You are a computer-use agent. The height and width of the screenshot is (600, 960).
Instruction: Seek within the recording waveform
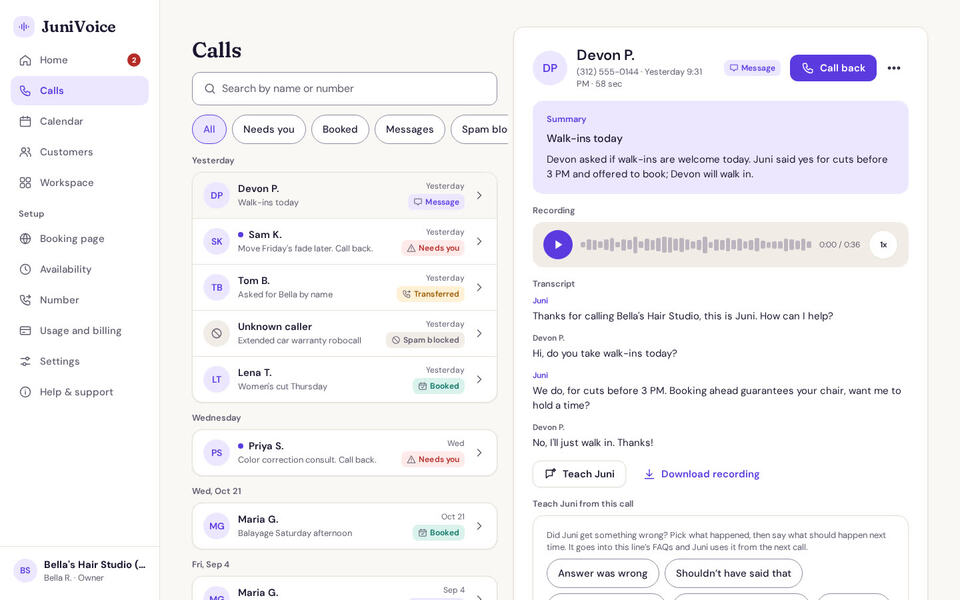click(x=696, y=244)
